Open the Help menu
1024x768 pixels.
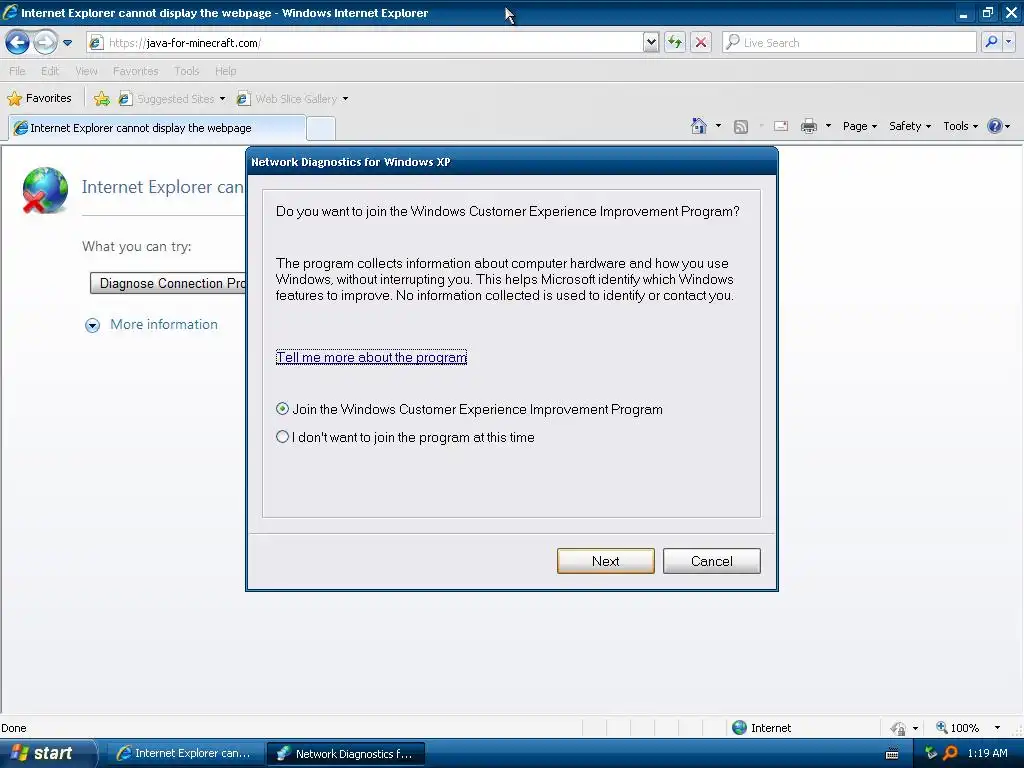point(225,71)
